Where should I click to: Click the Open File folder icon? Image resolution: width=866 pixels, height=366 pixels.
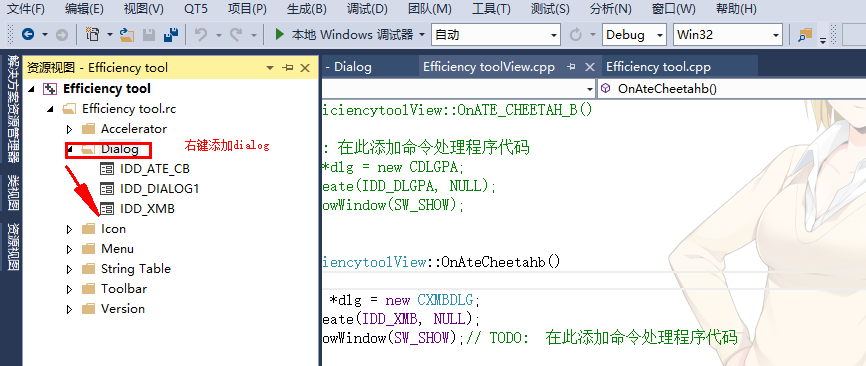point(128,35)
